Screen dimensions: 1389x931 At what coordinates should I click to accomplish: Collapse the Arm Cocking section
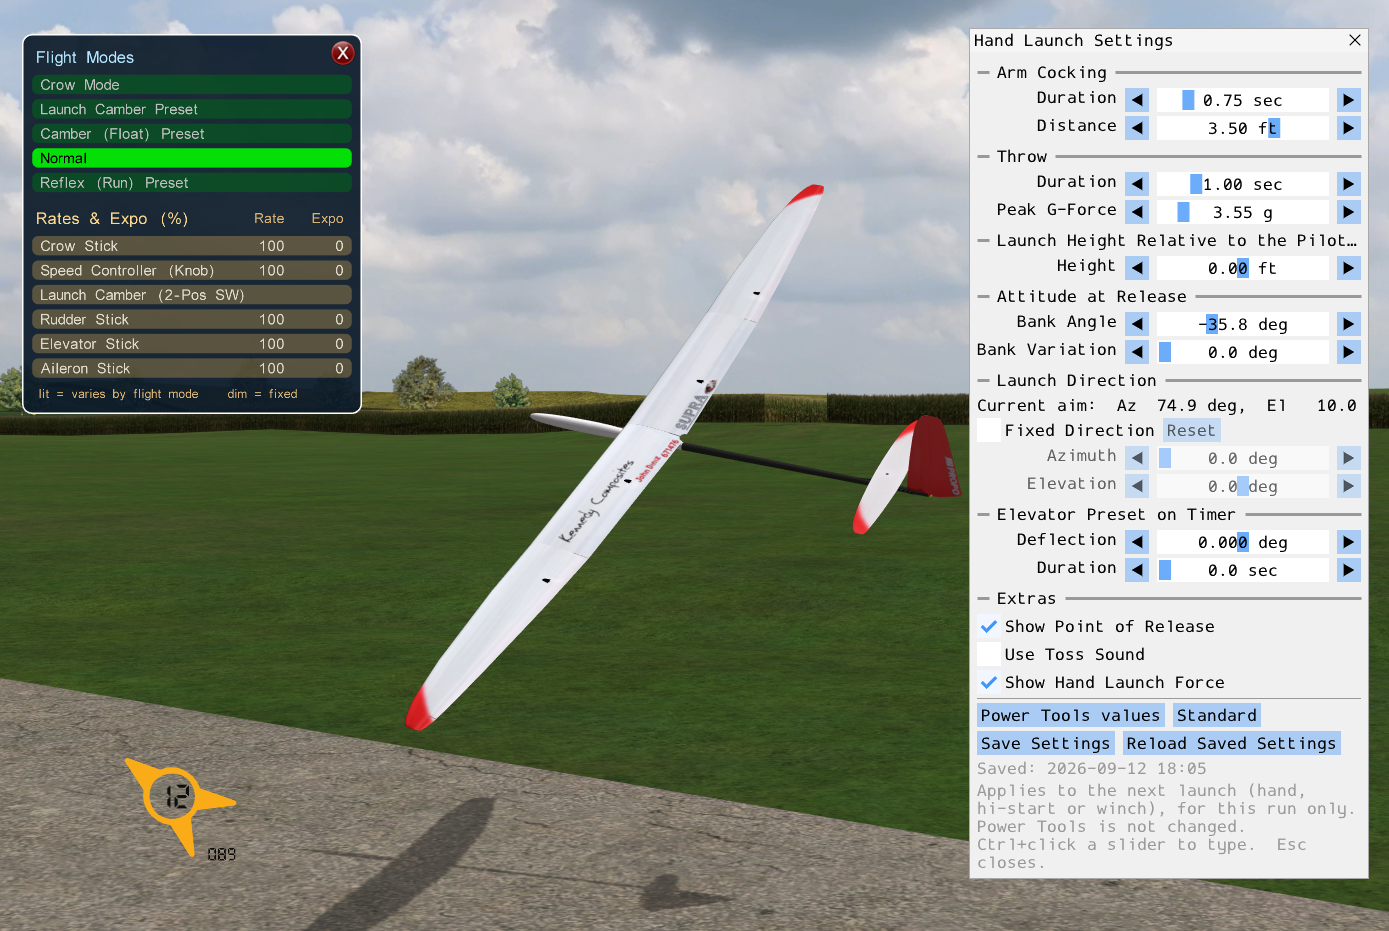tap(983, 72)
